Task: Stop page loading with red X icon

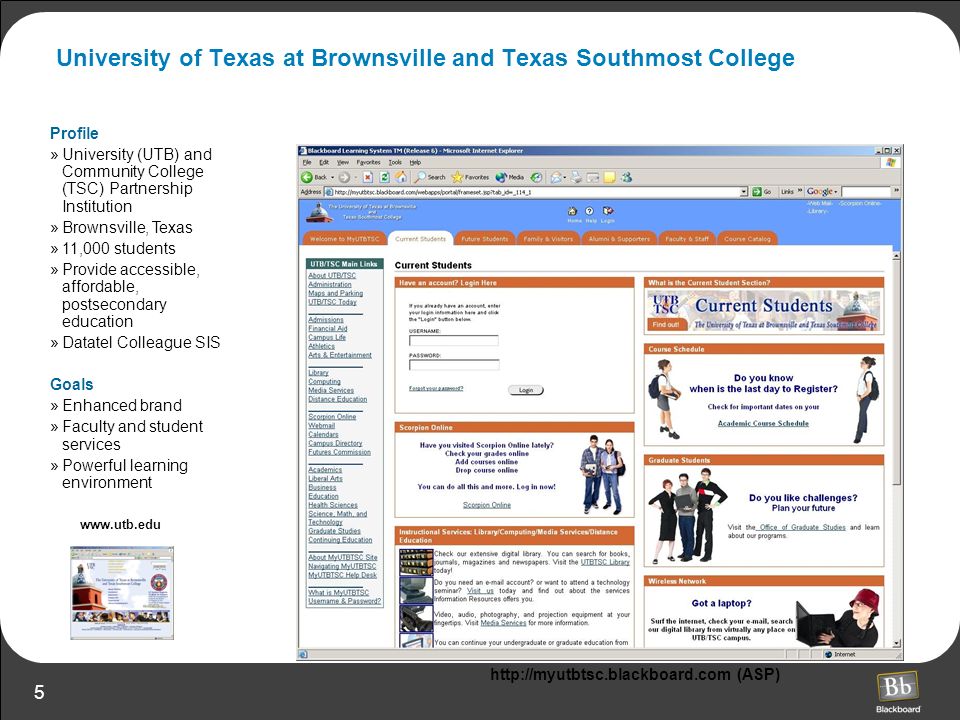Action: (x=367, y=177)
